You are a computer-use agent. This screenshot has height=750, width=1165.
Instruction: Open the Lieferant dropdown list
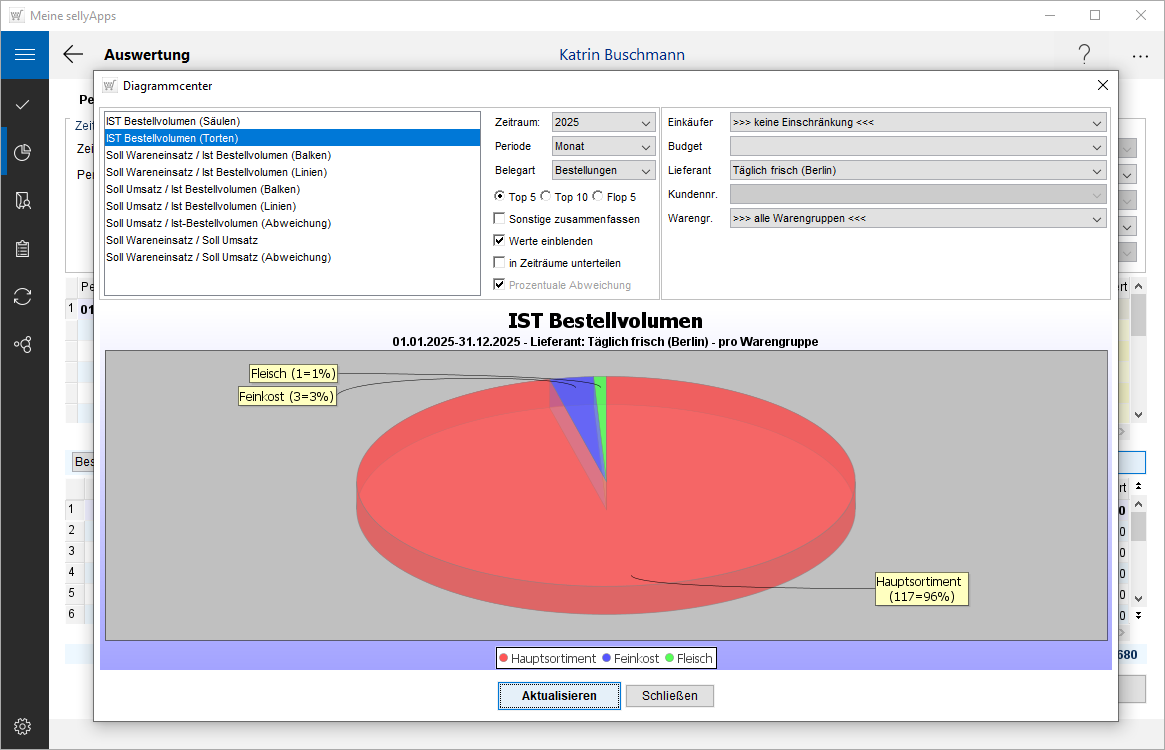pos(917,171)
